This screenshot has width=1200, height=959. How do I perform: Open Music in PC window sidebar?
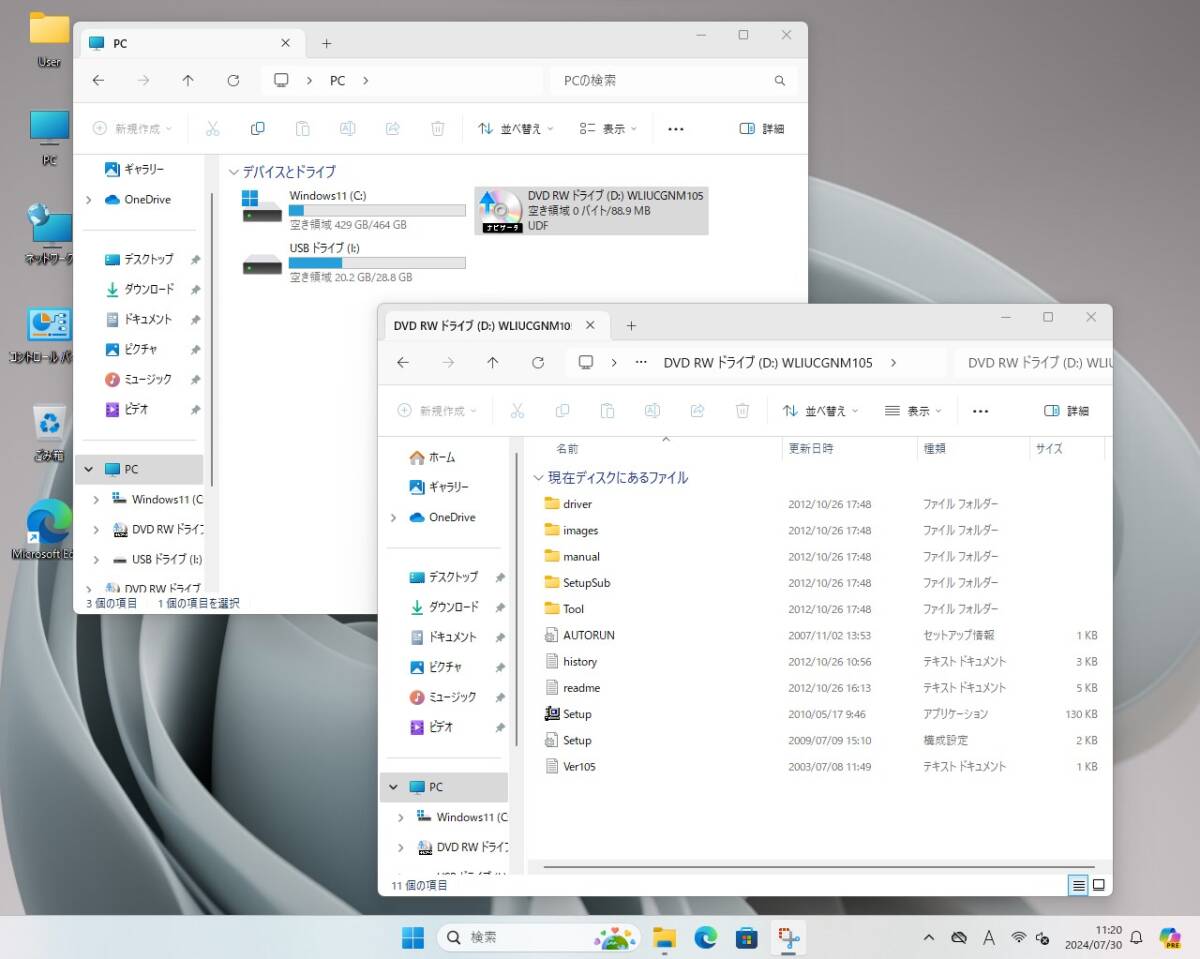138,380
